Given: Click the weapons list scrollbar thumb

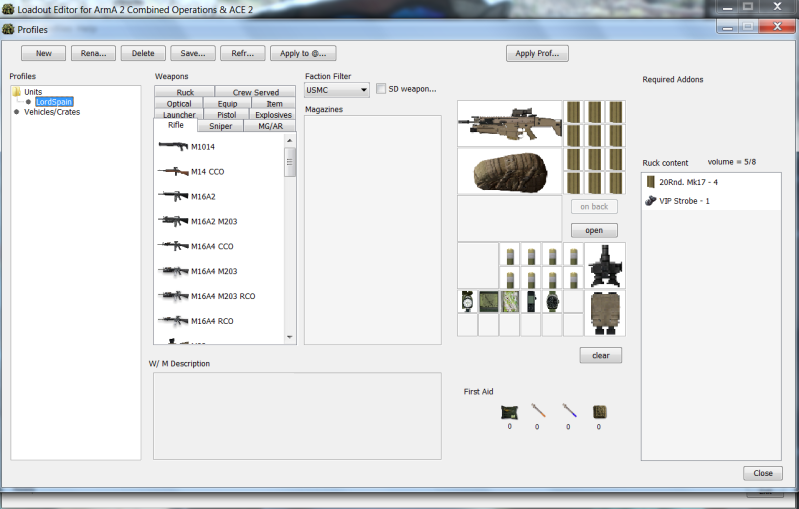Looking at the screenshot, I should 290,162.
